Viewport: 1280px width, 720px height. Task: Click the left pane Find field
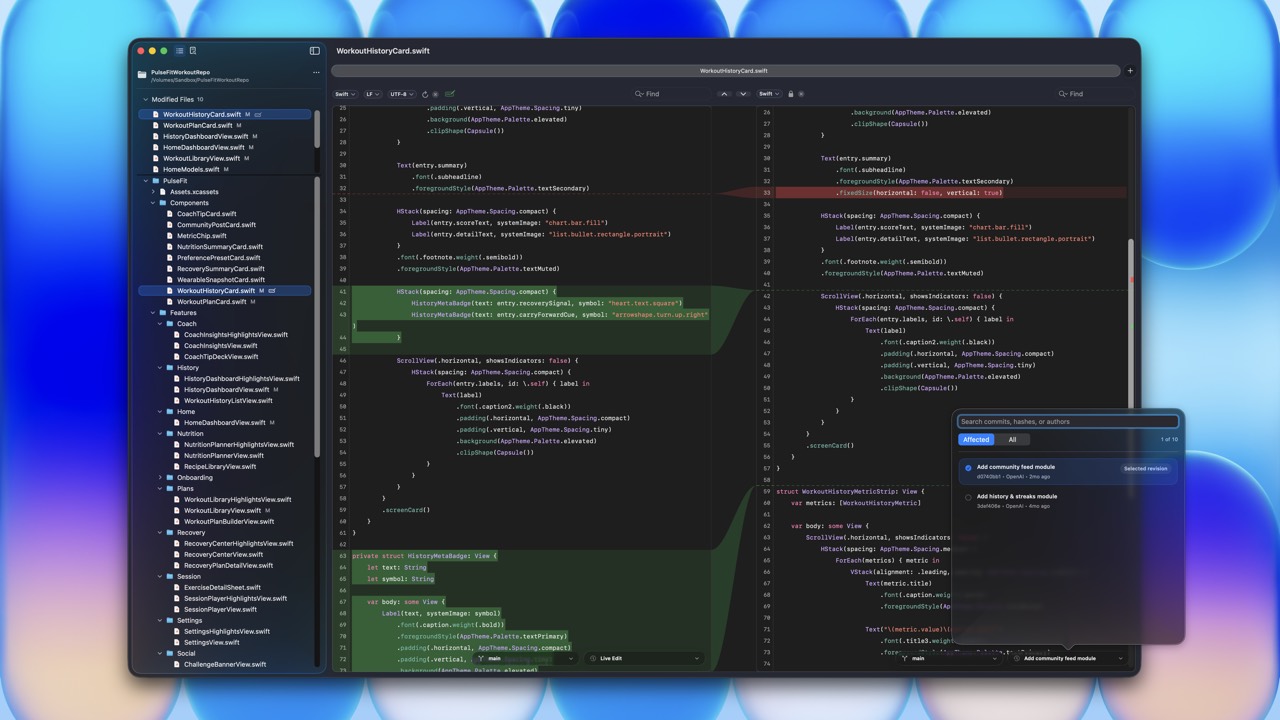pyautogui.click(x=670, y=94)
